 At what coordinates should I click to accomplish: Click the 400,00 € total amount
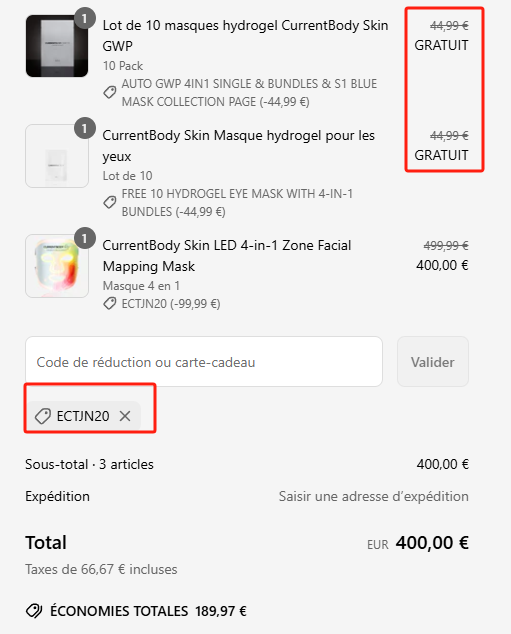[432, 543]
